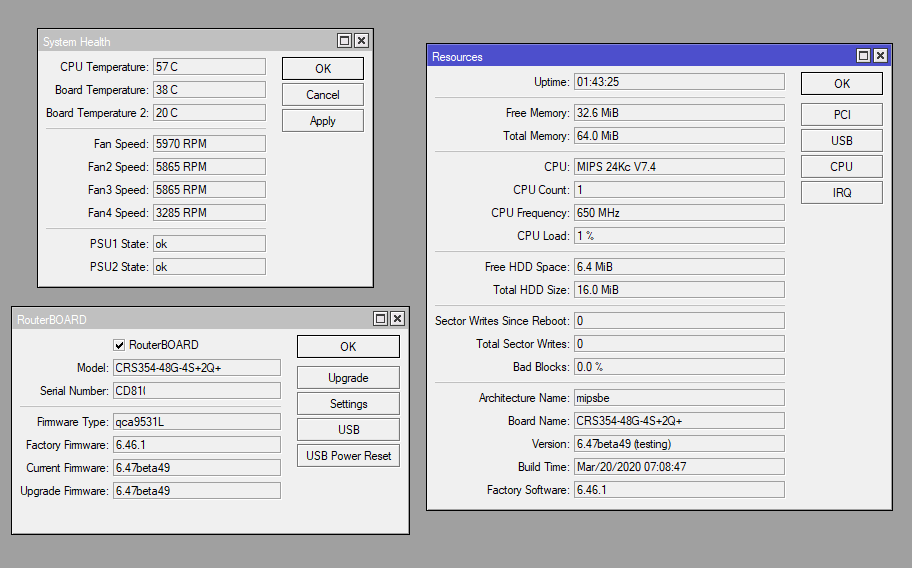Close the System Health window
912x568 pixels.
click(x=362, y=41)
